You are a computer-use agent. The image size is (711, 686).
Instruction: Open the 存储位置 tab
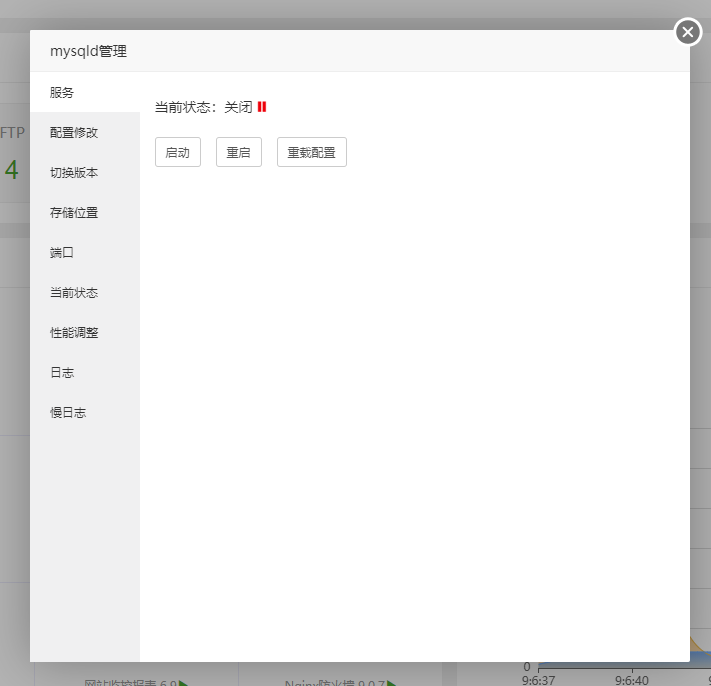[x=85, y=212]
